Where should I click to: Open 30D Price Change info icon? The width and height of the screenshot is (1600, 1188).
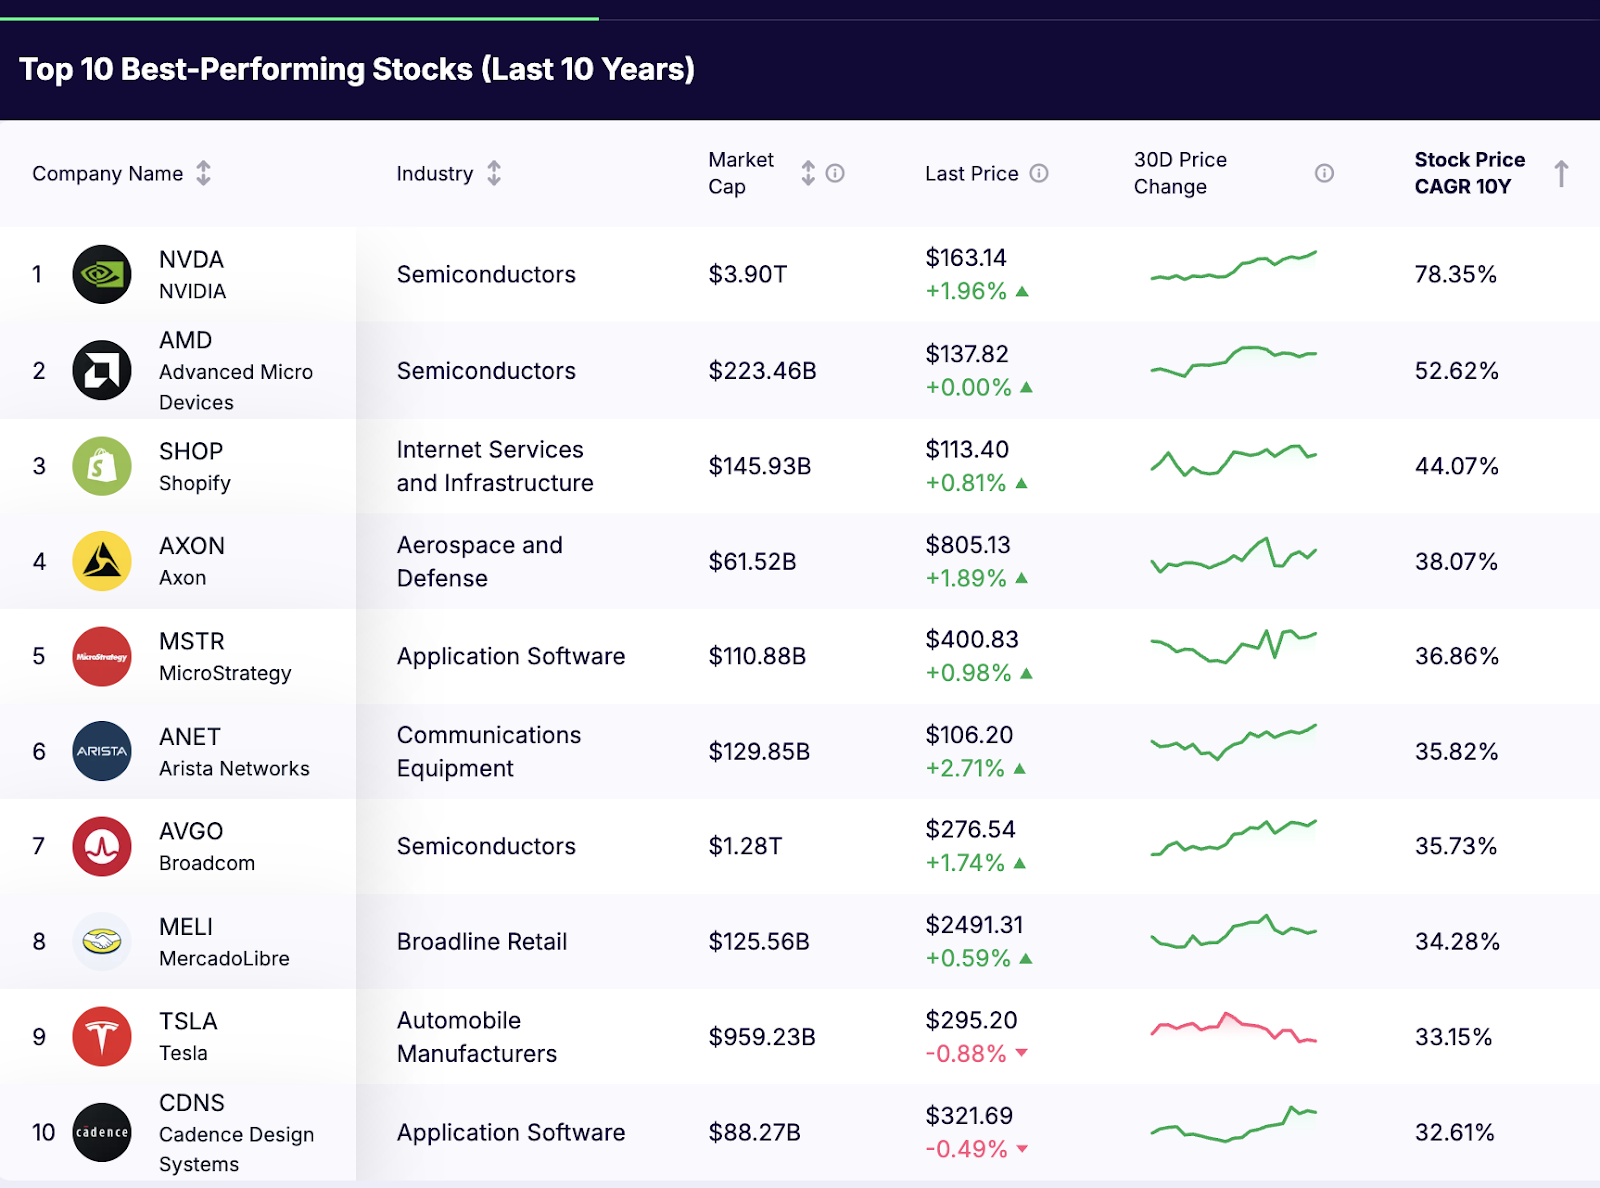point(1324,173)
